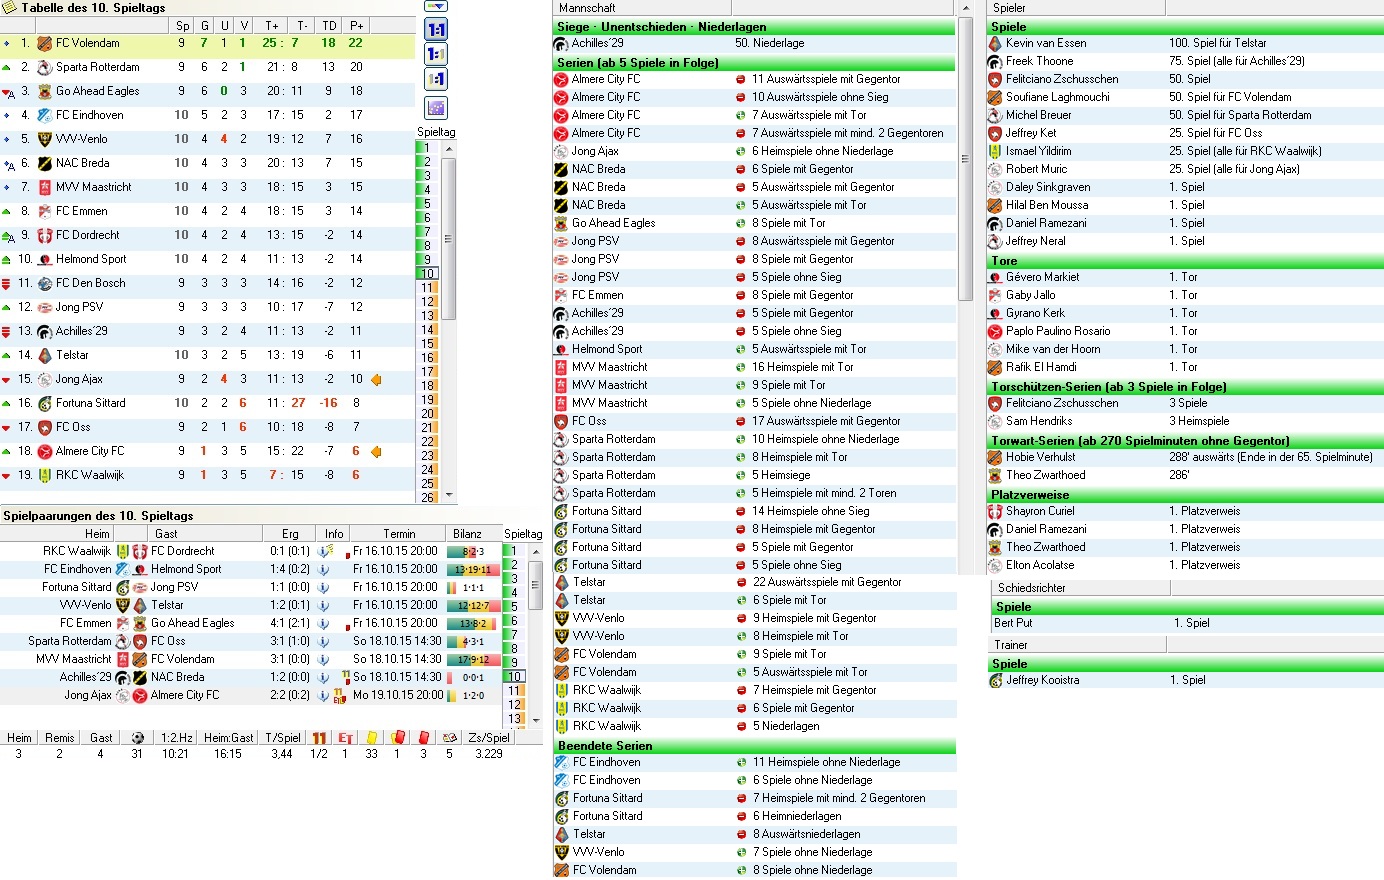
Task: Click the icon just left of the Zs/Spiel header
Action: (449, 738)
